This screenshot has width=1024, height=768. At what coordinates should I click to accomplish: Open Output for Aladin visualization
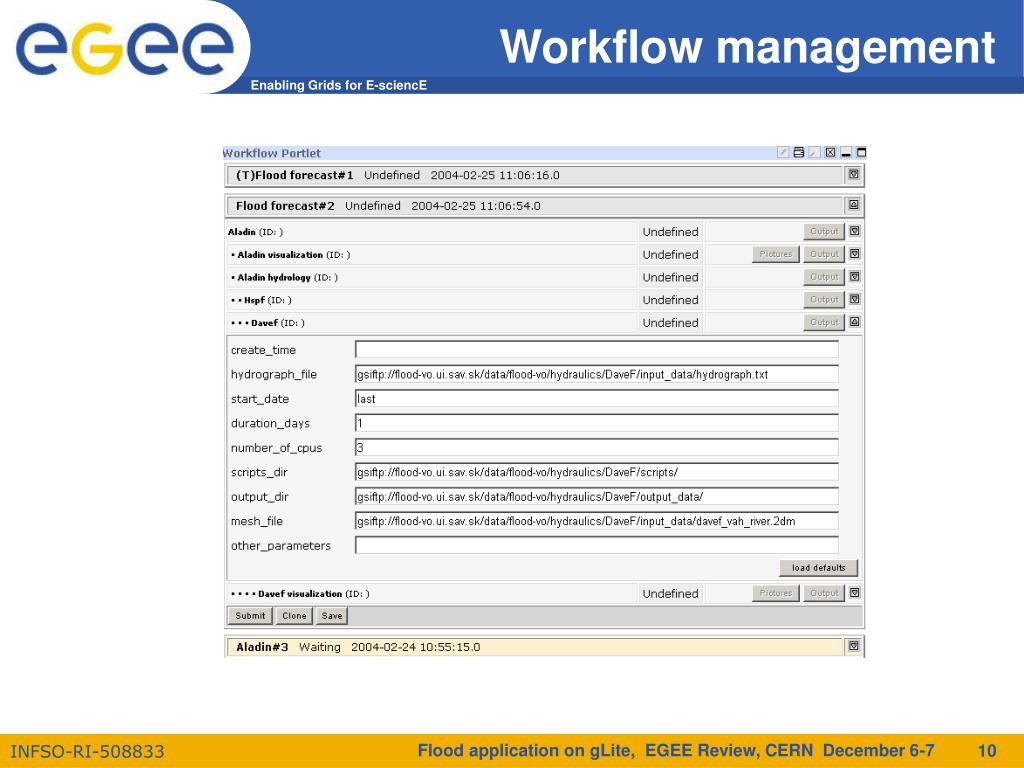(824, 254)
